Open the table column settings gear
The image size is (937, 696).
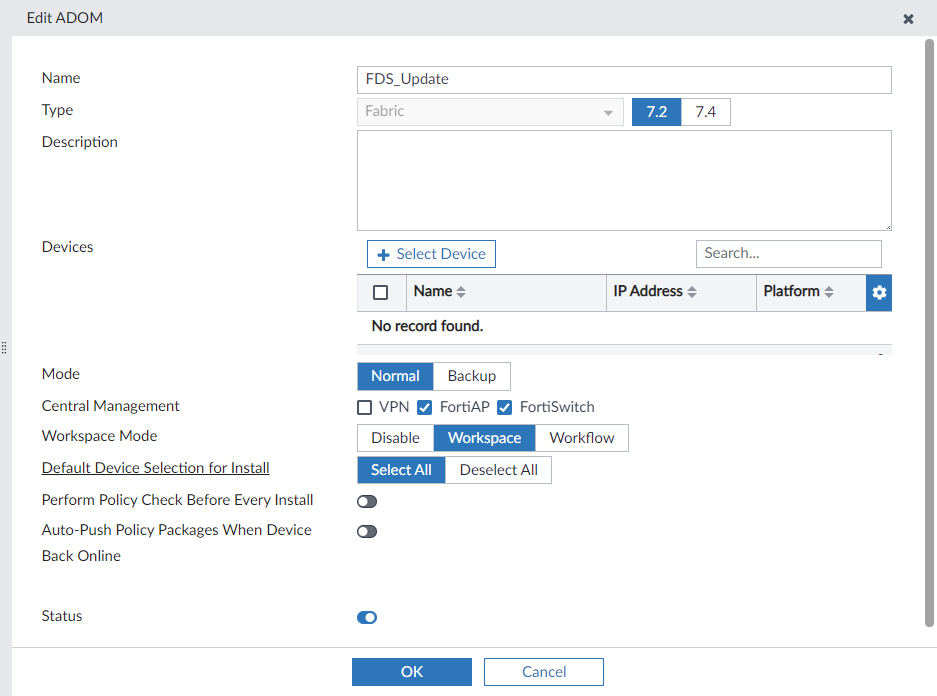coord(878,292)
